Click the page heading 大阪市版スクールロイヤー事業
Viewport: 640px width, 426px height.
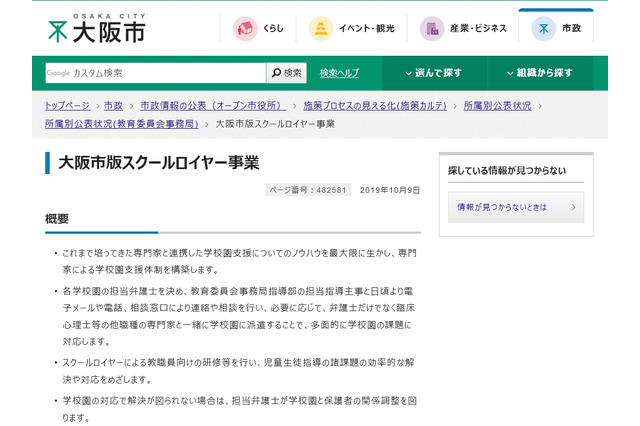[x=159, y=163]
